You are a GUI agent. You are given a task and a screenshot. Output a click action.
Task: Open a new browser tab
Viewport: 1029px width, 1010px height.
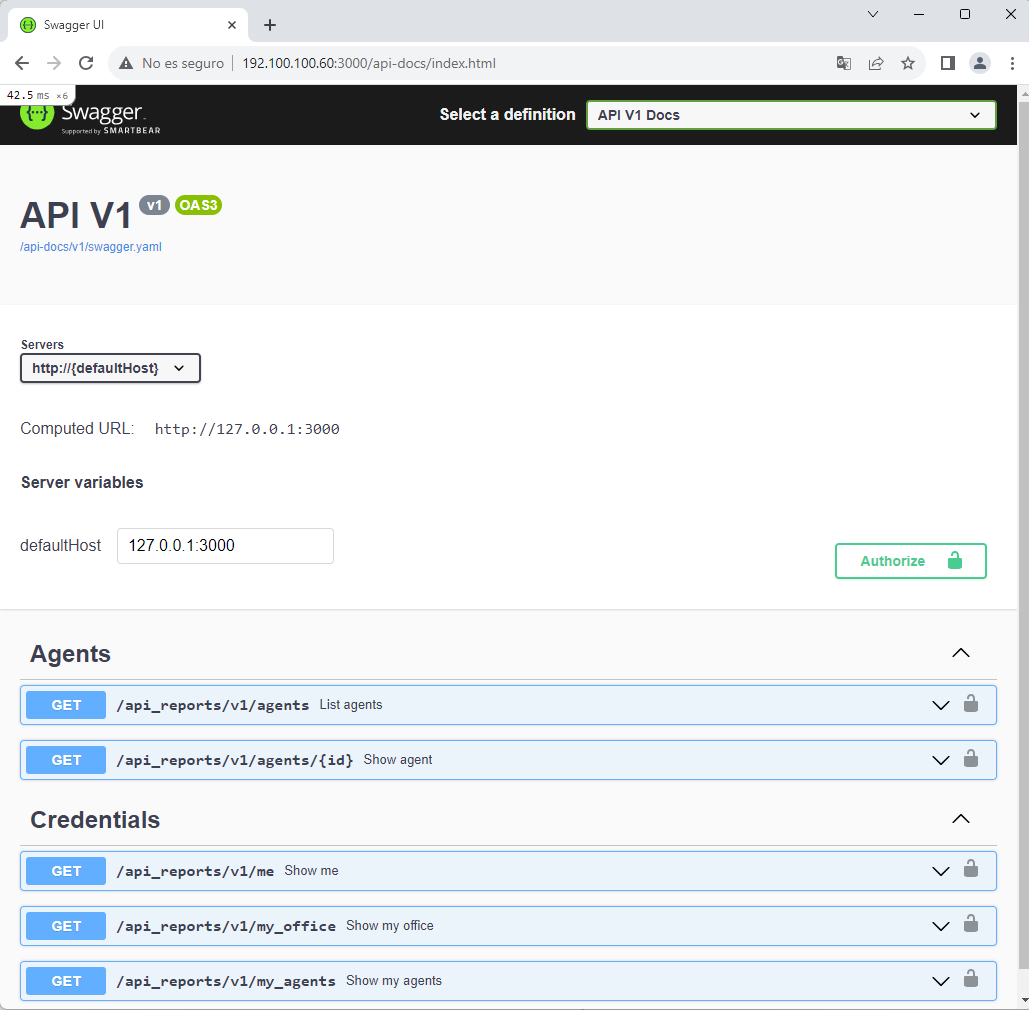270,25
